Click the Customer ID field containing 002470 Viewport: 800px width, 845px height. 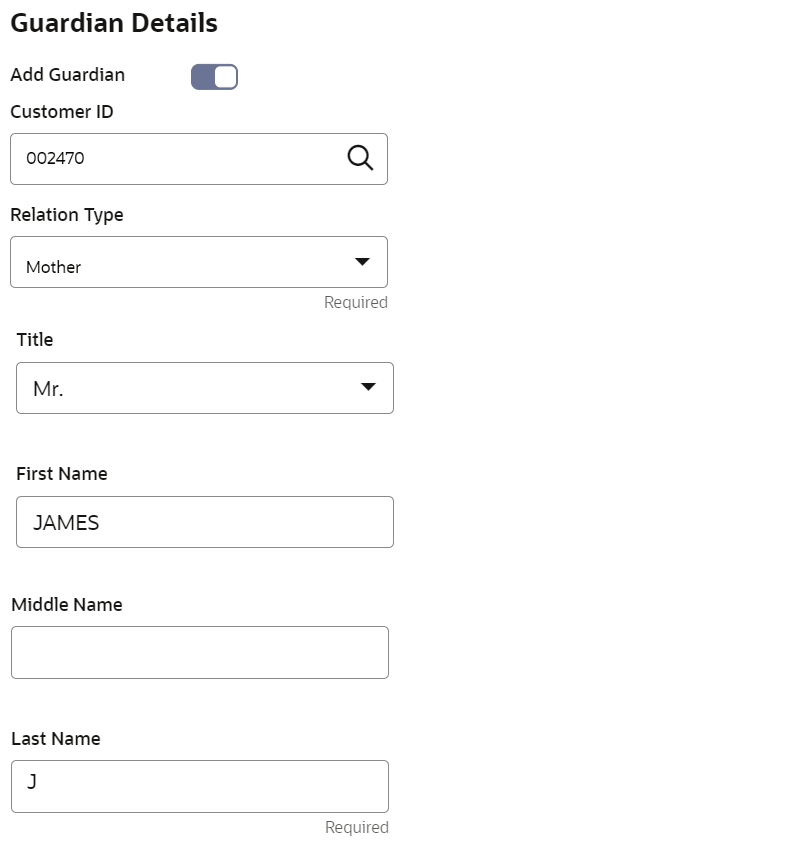(x=199, y=159)
